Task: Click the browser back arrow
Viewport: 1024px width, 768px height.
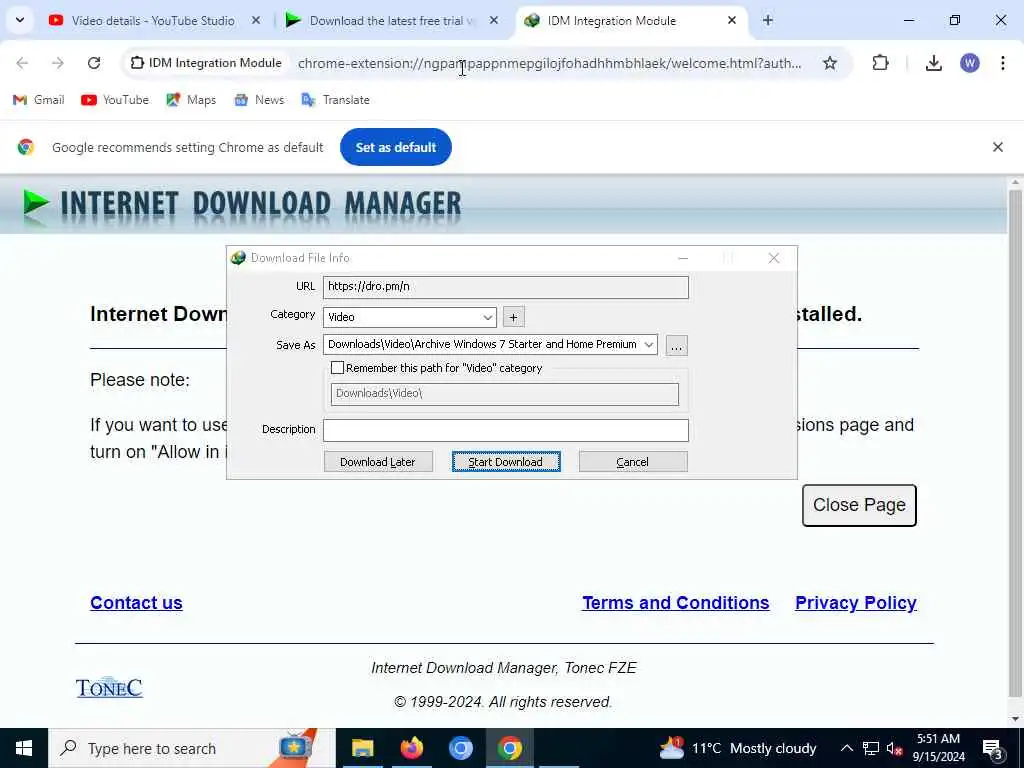Action: (x=22, y=63)
